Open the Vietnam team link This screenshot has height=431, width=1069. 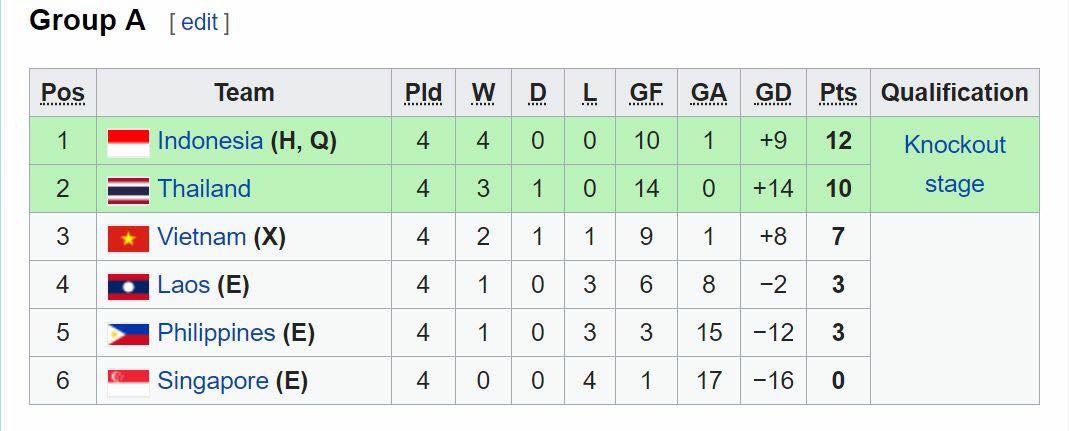tap(201, 237)
